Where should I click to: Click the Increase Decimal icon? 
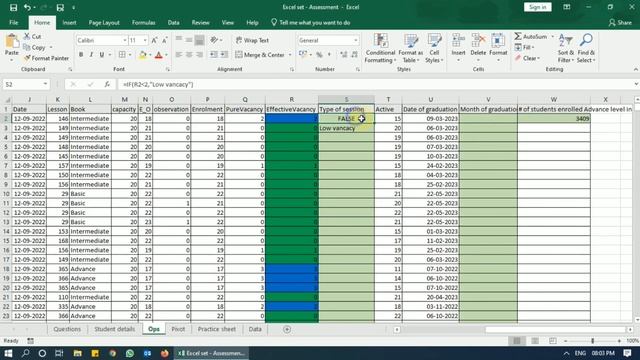[x=344, y=55]
